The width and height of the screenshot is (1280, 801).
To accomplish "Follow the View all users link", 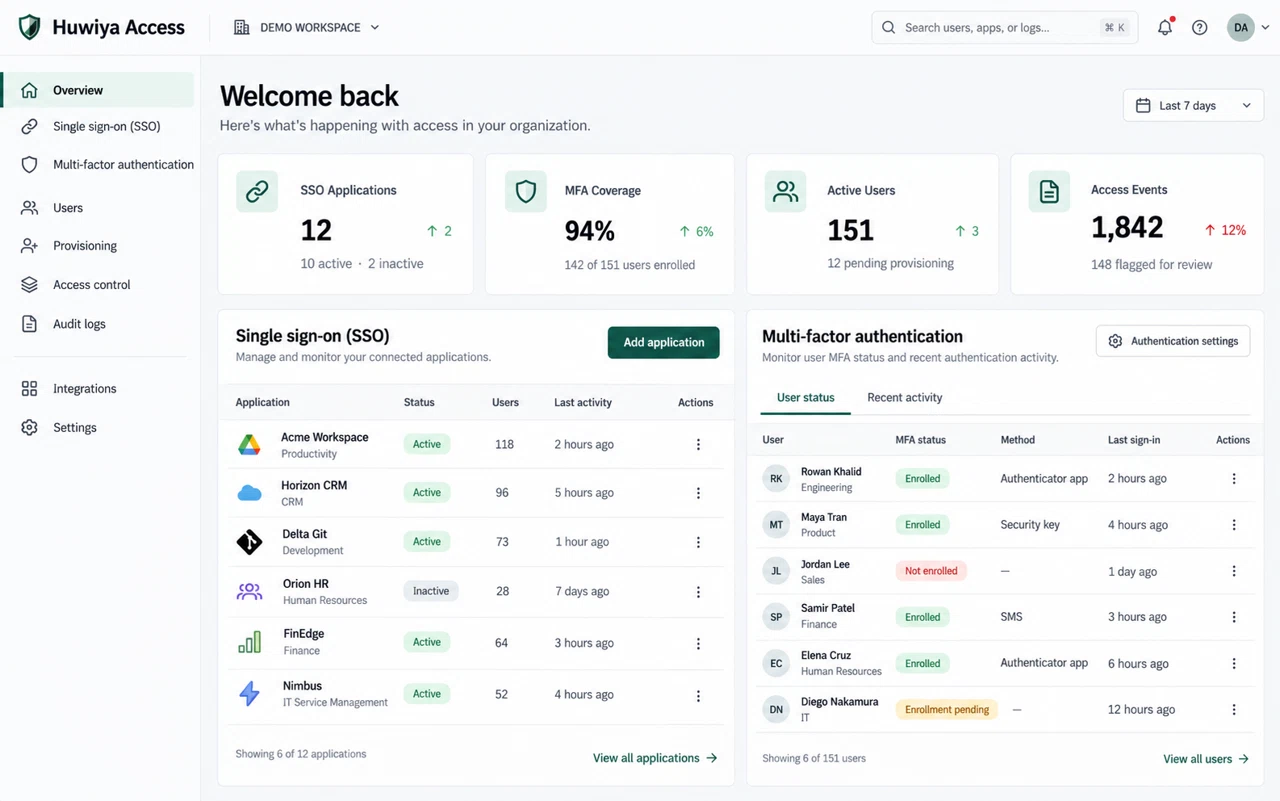I will coord(1206,759).
